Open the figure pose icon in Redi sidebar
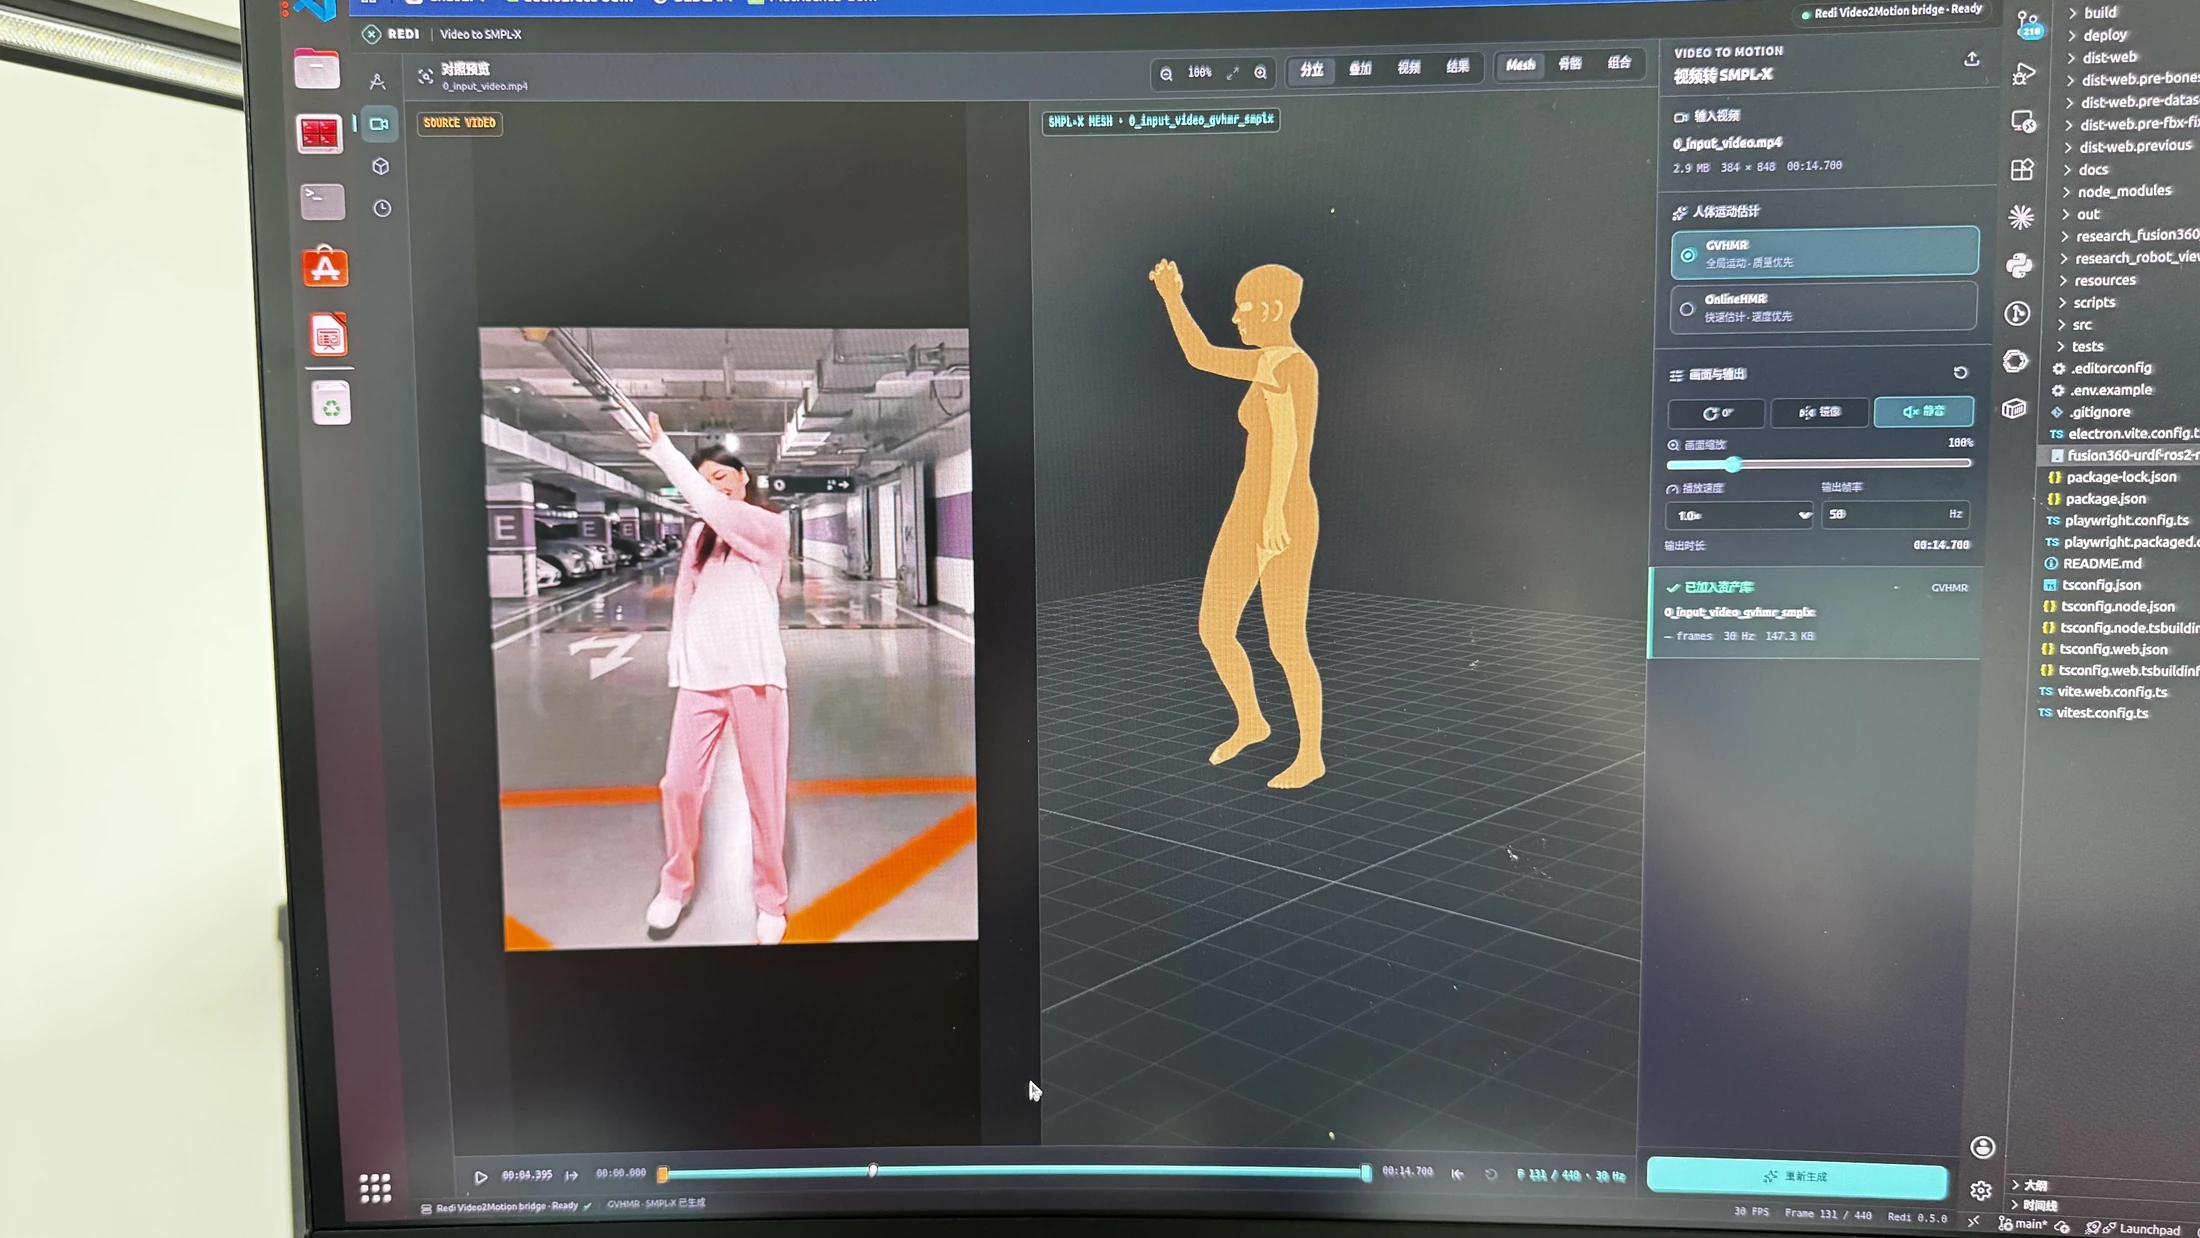 pos(377,81)
